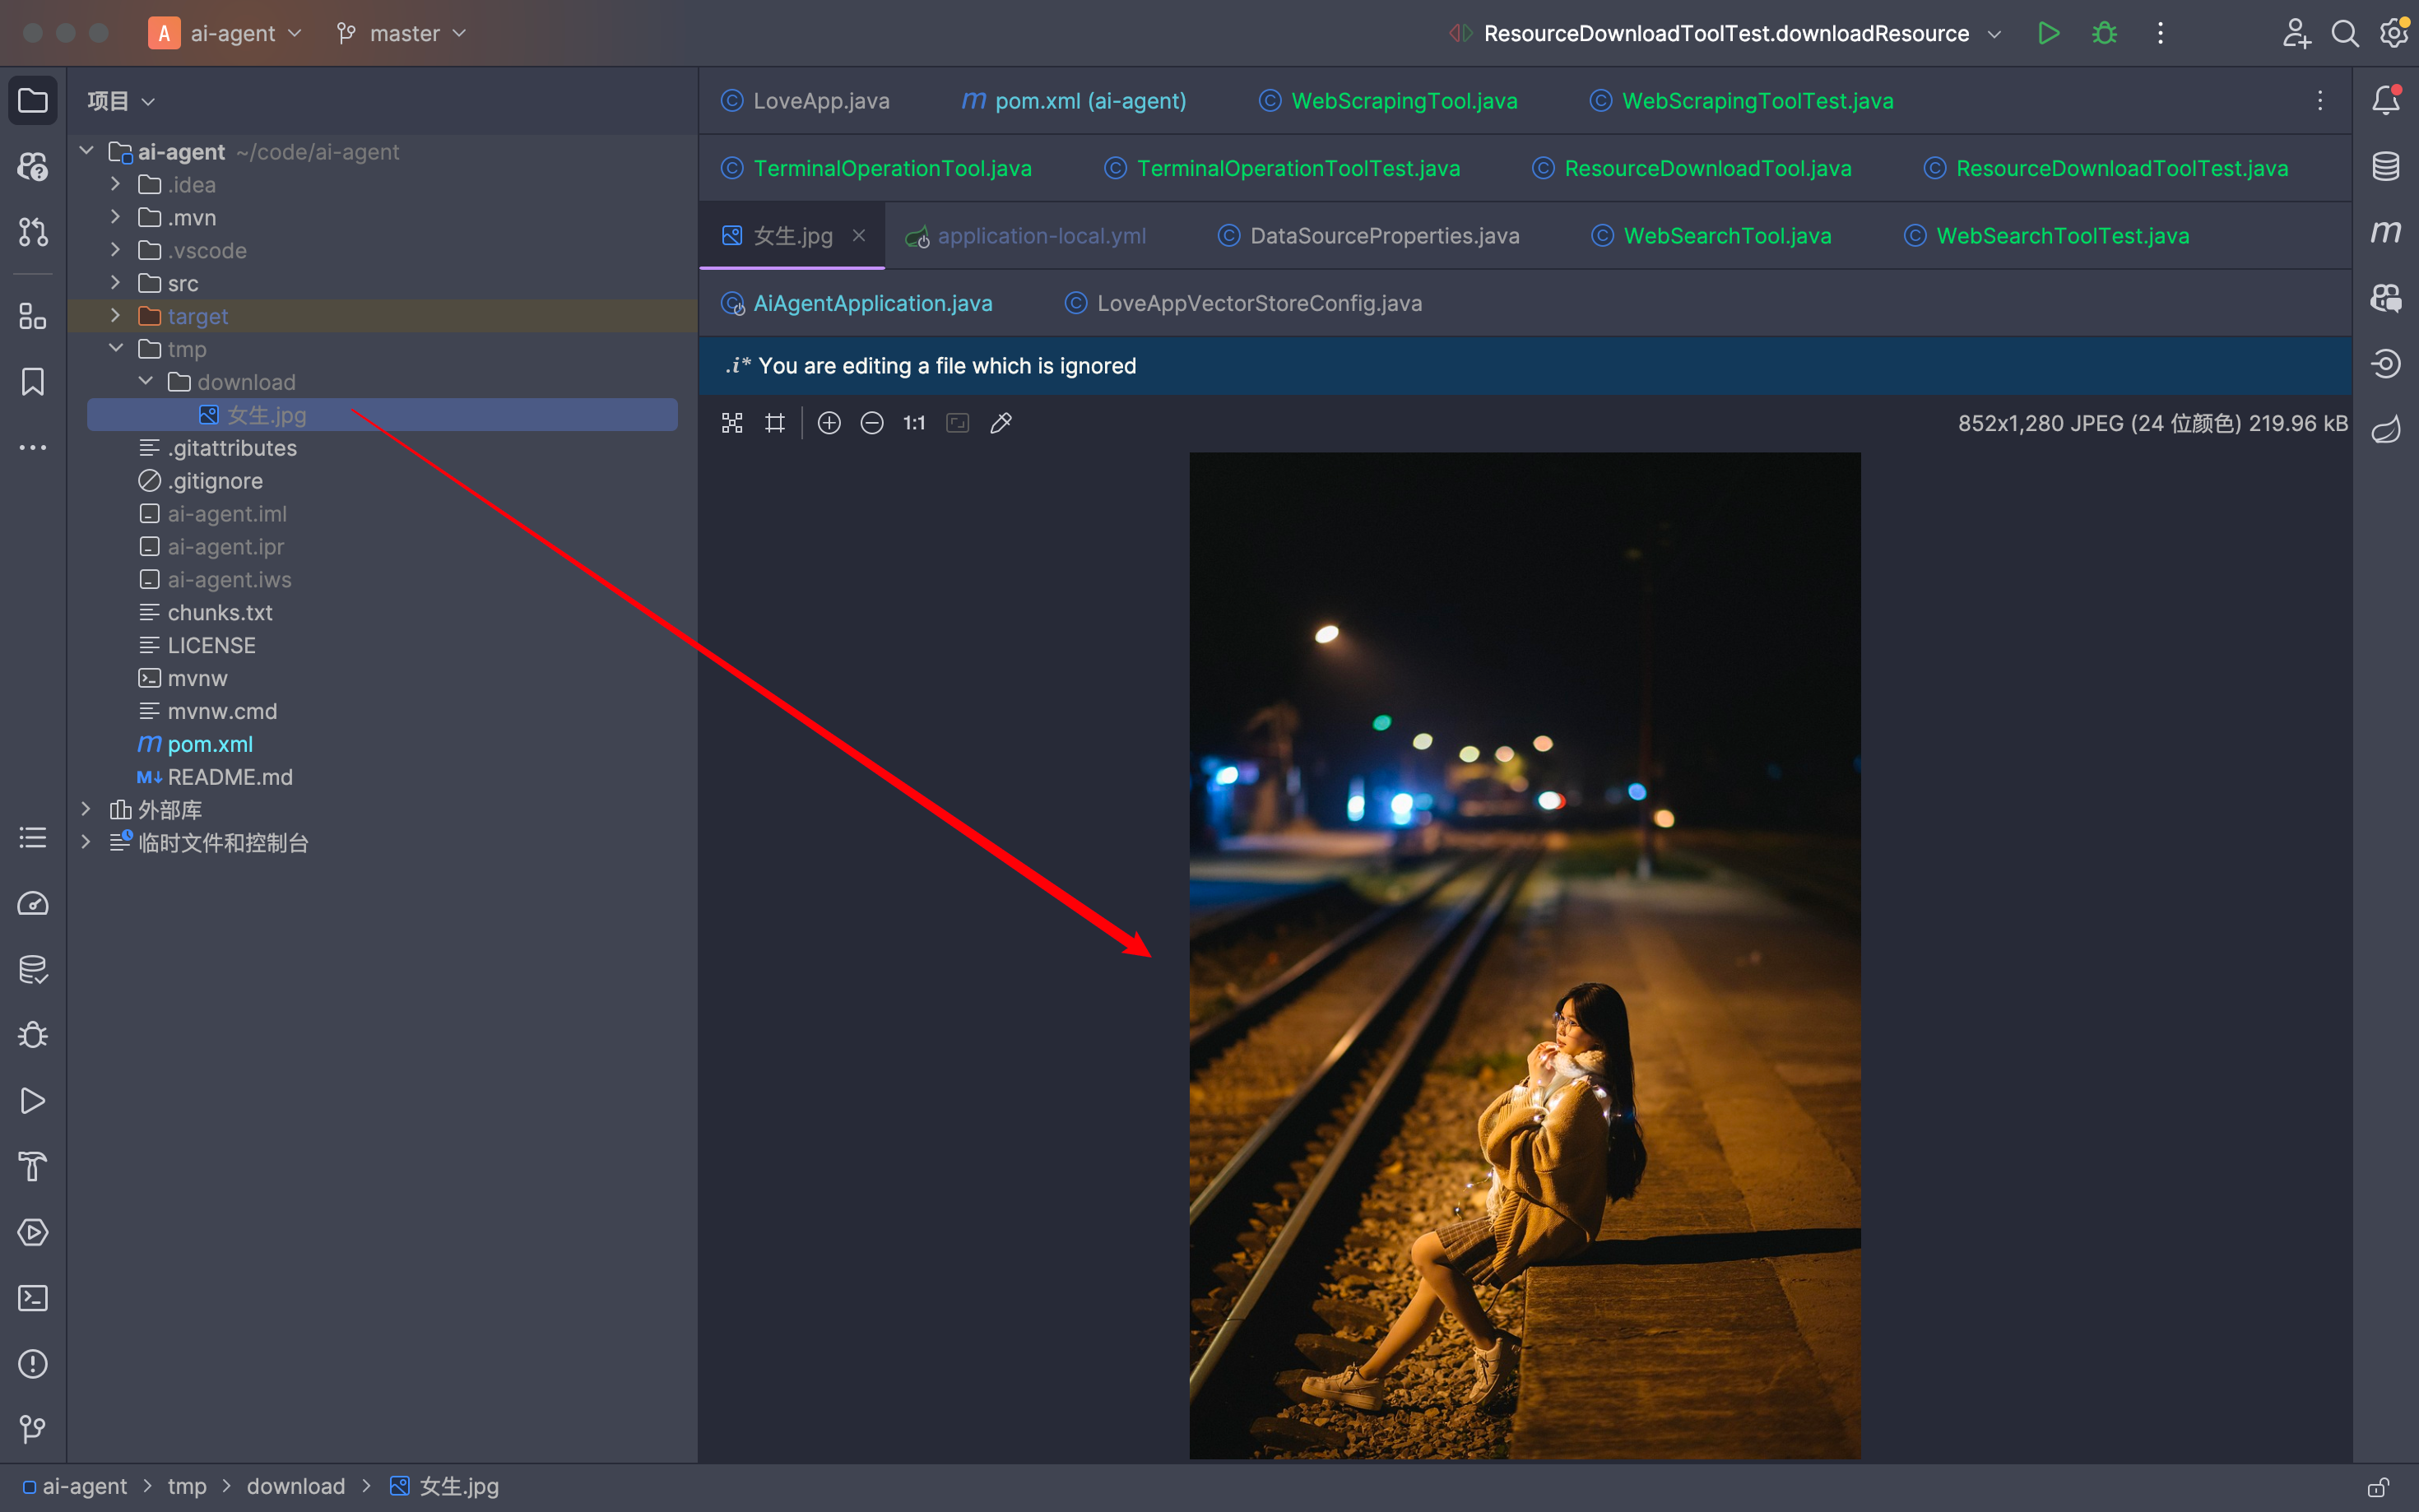Open the Services tool window
This screenshot has height=1512, width=2419.
click(x=33, y=1232)
